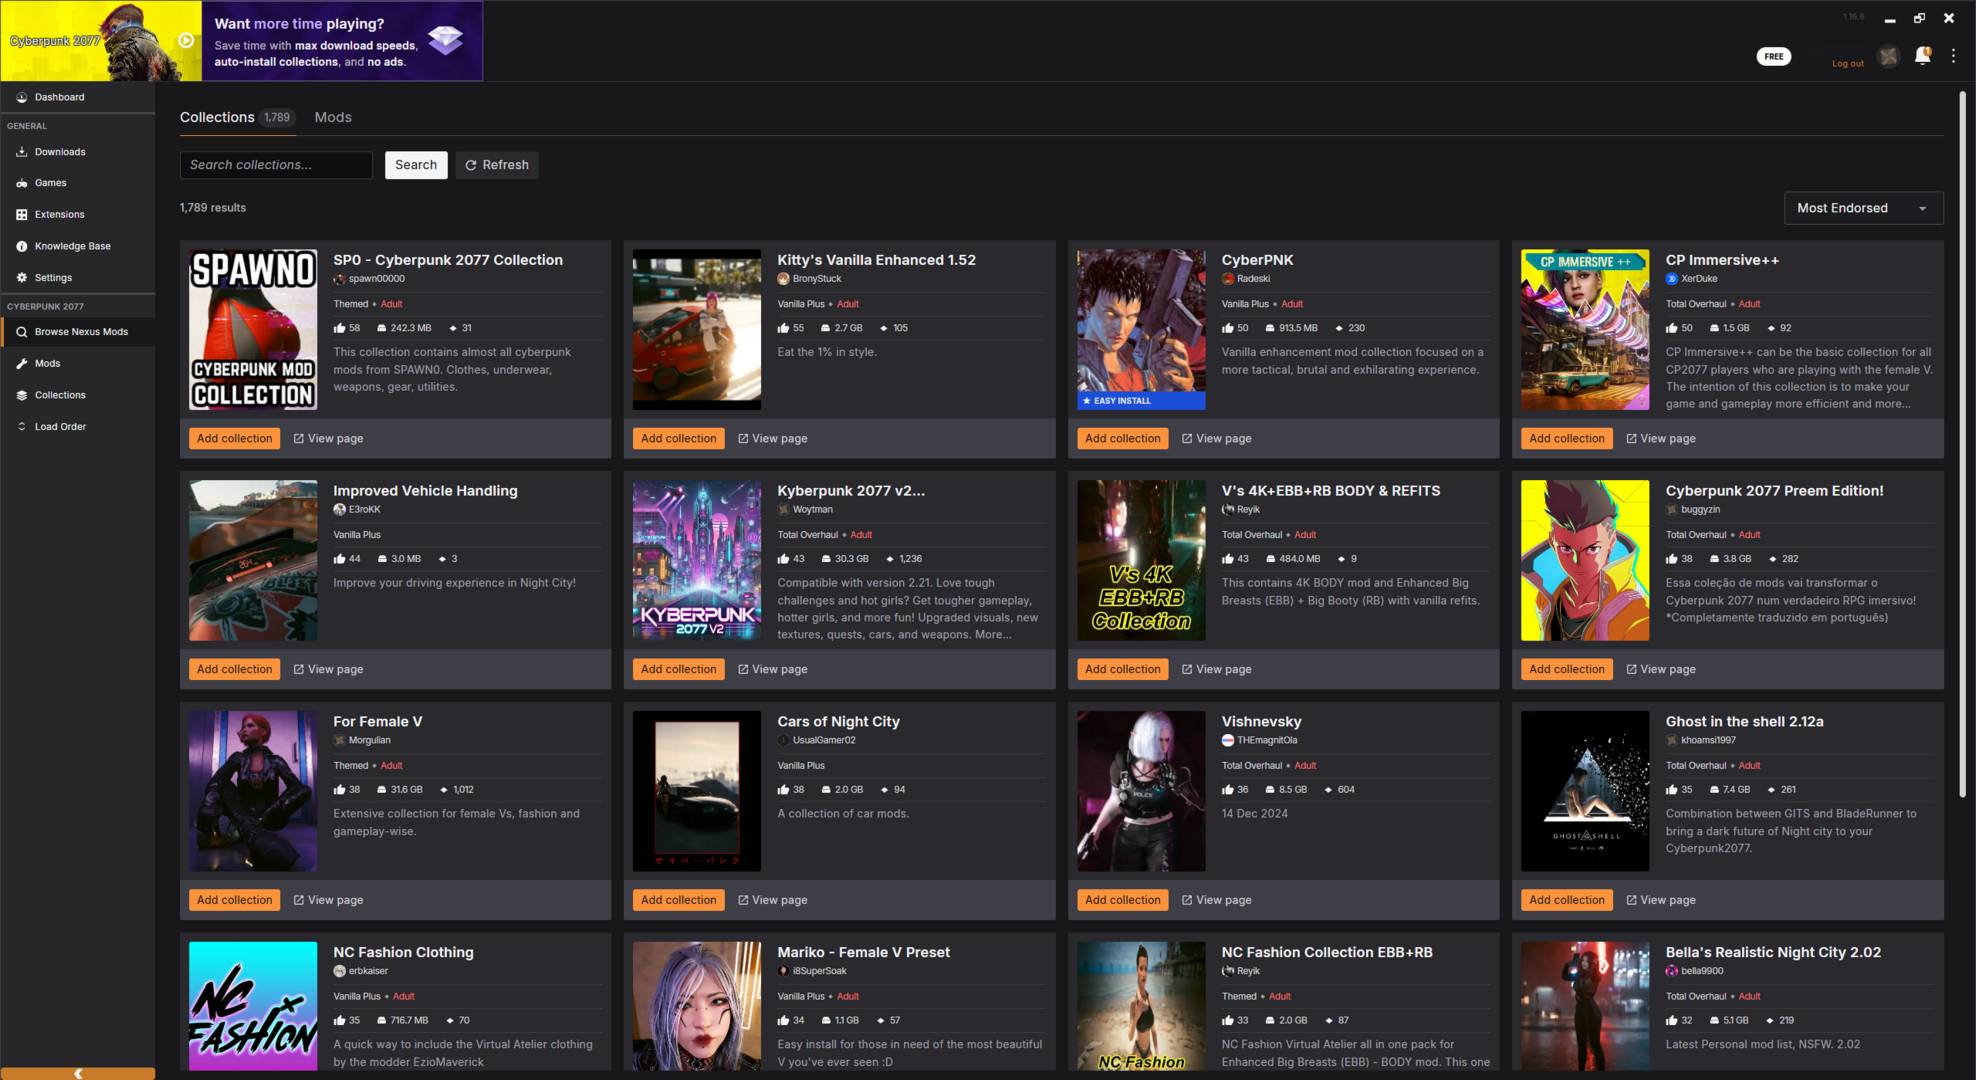
Task: Open the Downloads section in the sidebar
Action: pyautogui.click(x=60, y=151)
